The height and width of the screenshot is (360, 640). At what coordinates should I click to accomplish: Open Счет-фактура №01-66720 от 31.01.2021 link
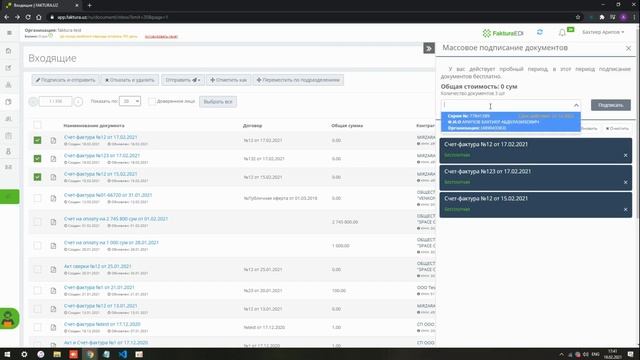coord(108,195)
